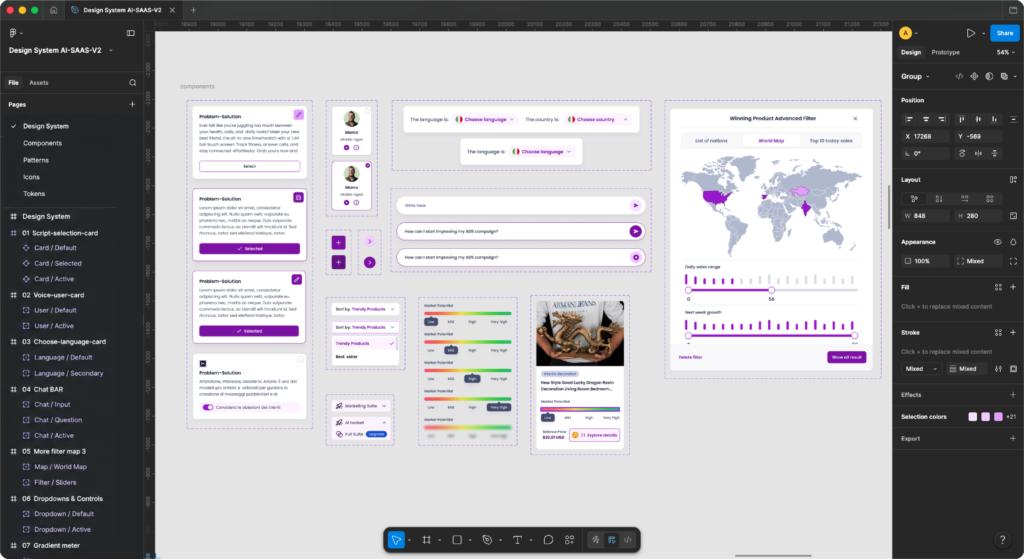1024x559 pixels.
Task: Open the 54% zoom dropdown
Action: coord(1006,52)
